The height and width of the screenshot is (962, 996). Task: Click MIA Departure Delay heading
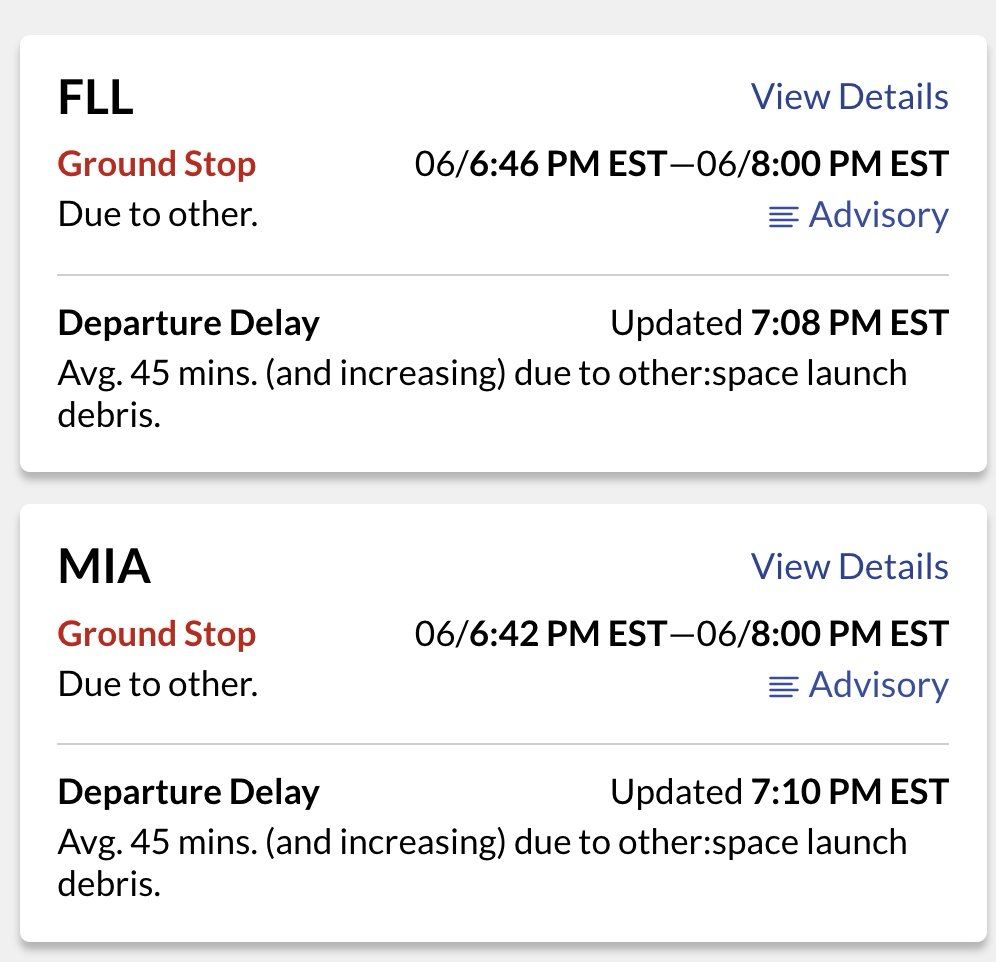(189, 793)
